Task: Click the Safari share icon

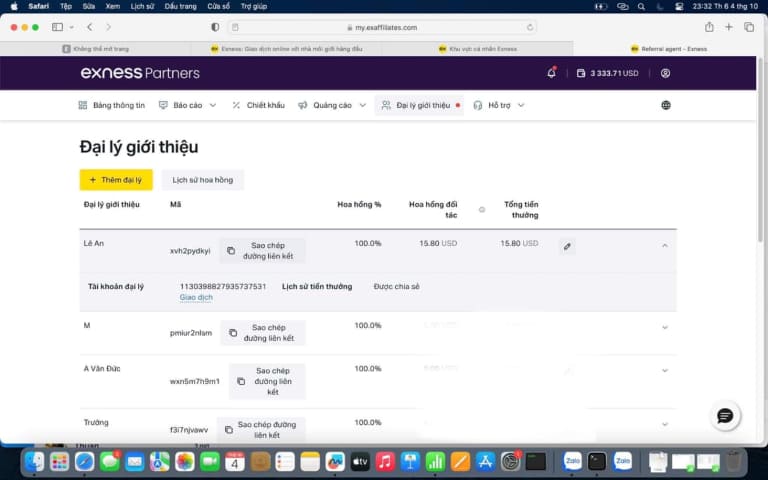Action: tap(709, 27)
